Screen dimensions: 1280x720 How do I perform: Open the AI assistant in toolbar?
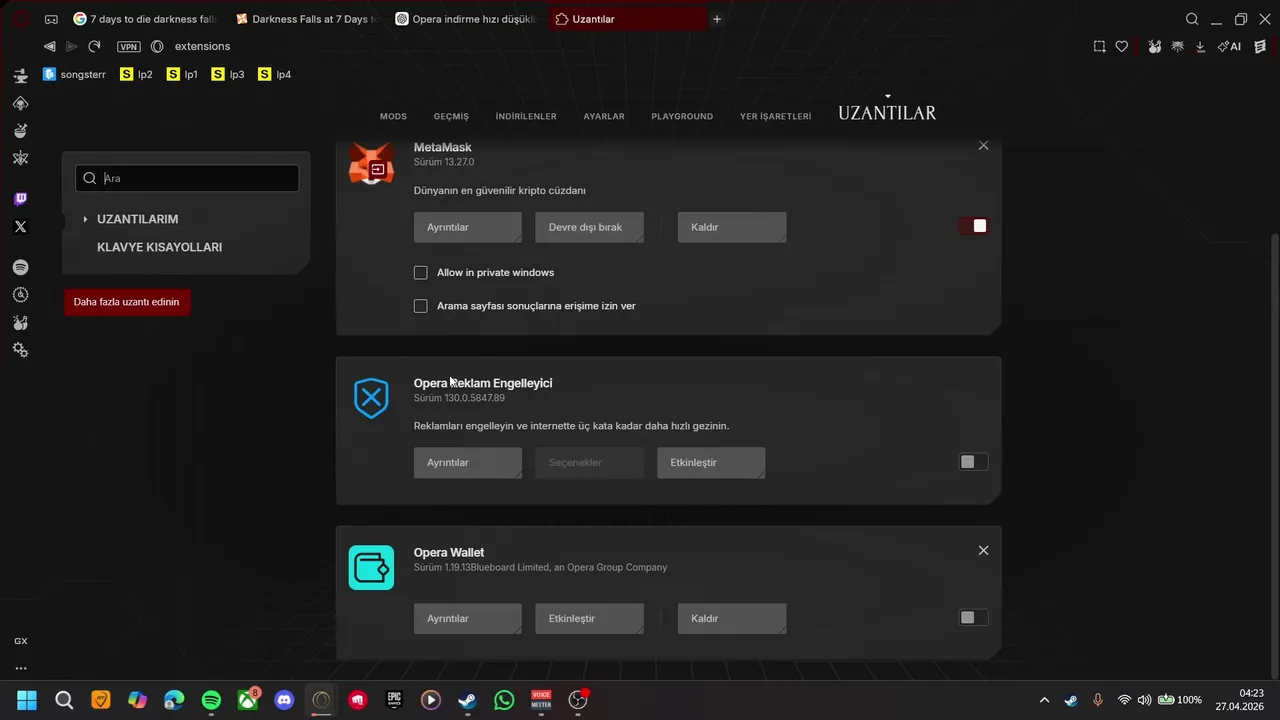[x=1229, y=46]
